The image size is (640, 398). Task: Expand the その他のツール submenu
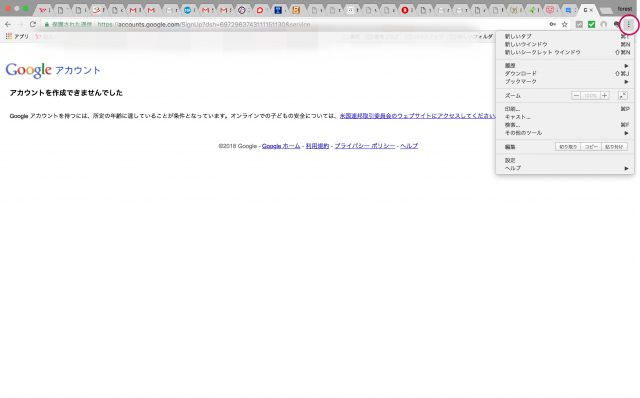(x=565, y=133)
